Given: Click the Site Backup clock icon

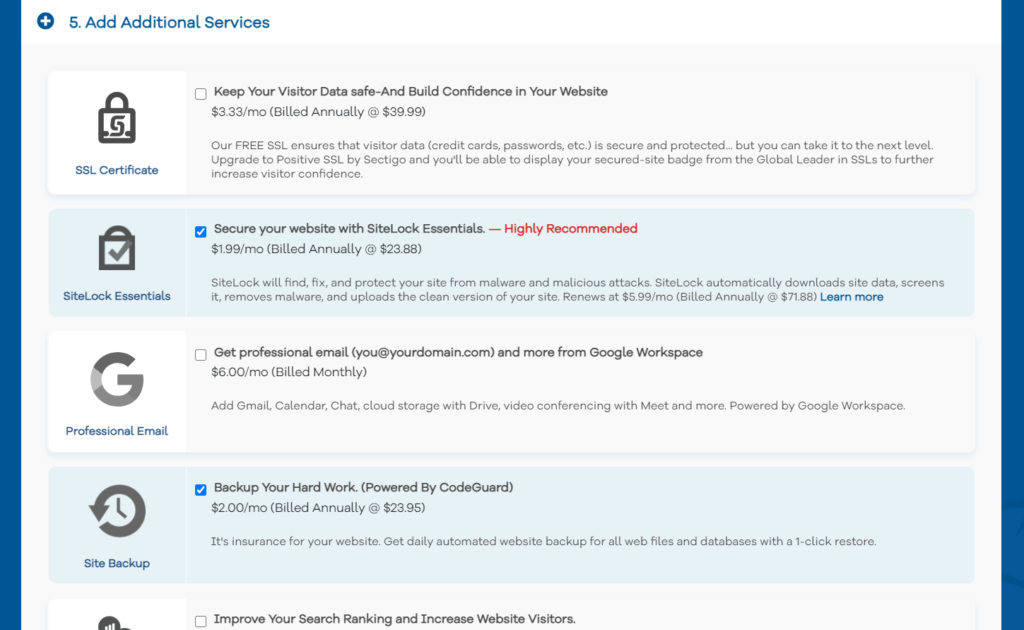Looking at the screenshot, I should pyautogui.click(x=117, y=511).
